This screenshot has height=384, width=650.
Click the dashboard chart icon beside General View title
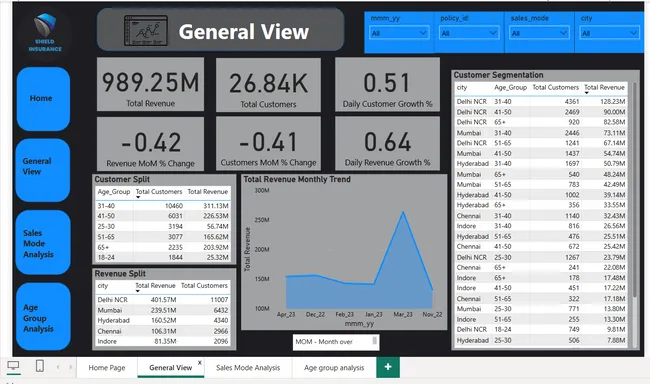[146, 31]
